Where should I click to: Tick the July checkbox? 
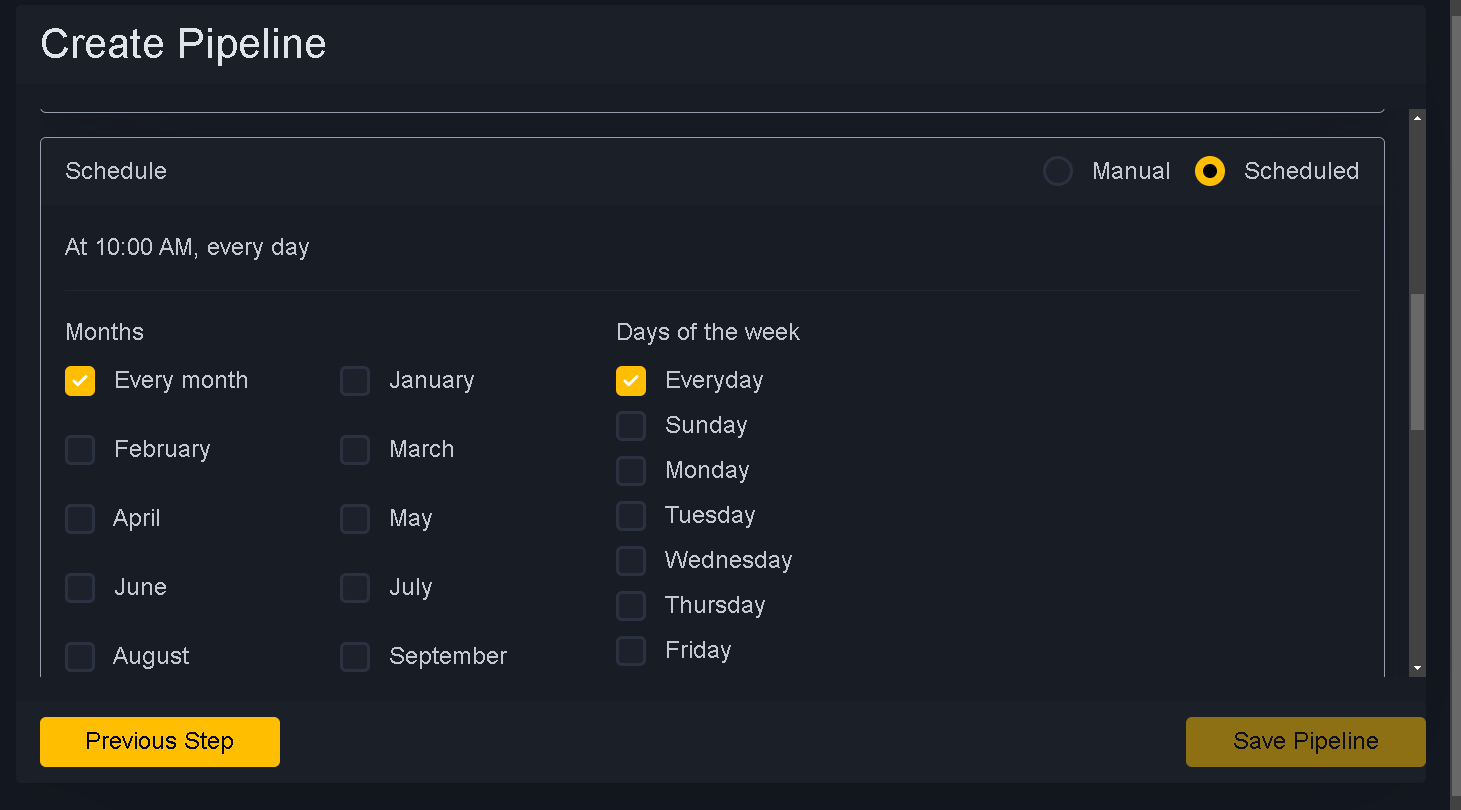click(x=355, y=588)
